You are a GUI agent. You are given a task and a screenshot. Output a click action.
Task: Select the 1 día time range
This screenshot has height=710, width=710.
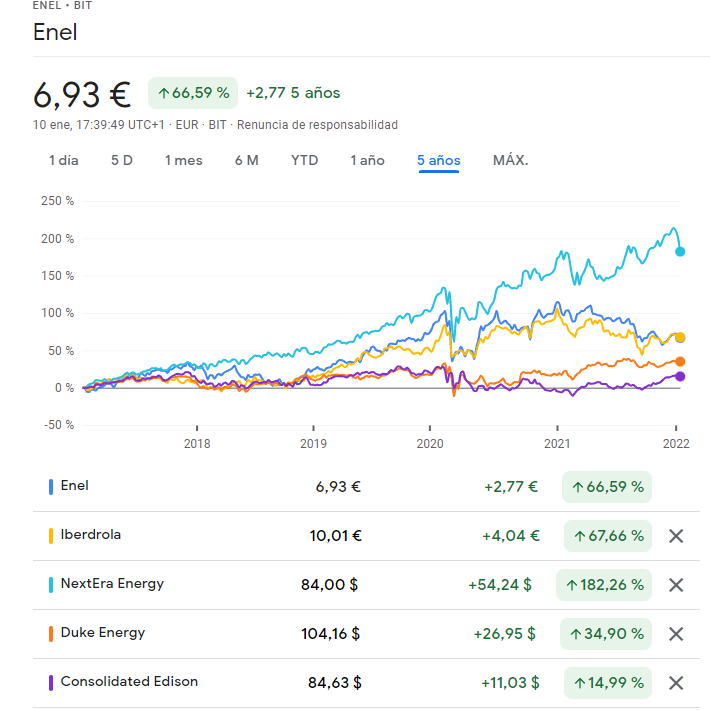(x=64, y=160)
